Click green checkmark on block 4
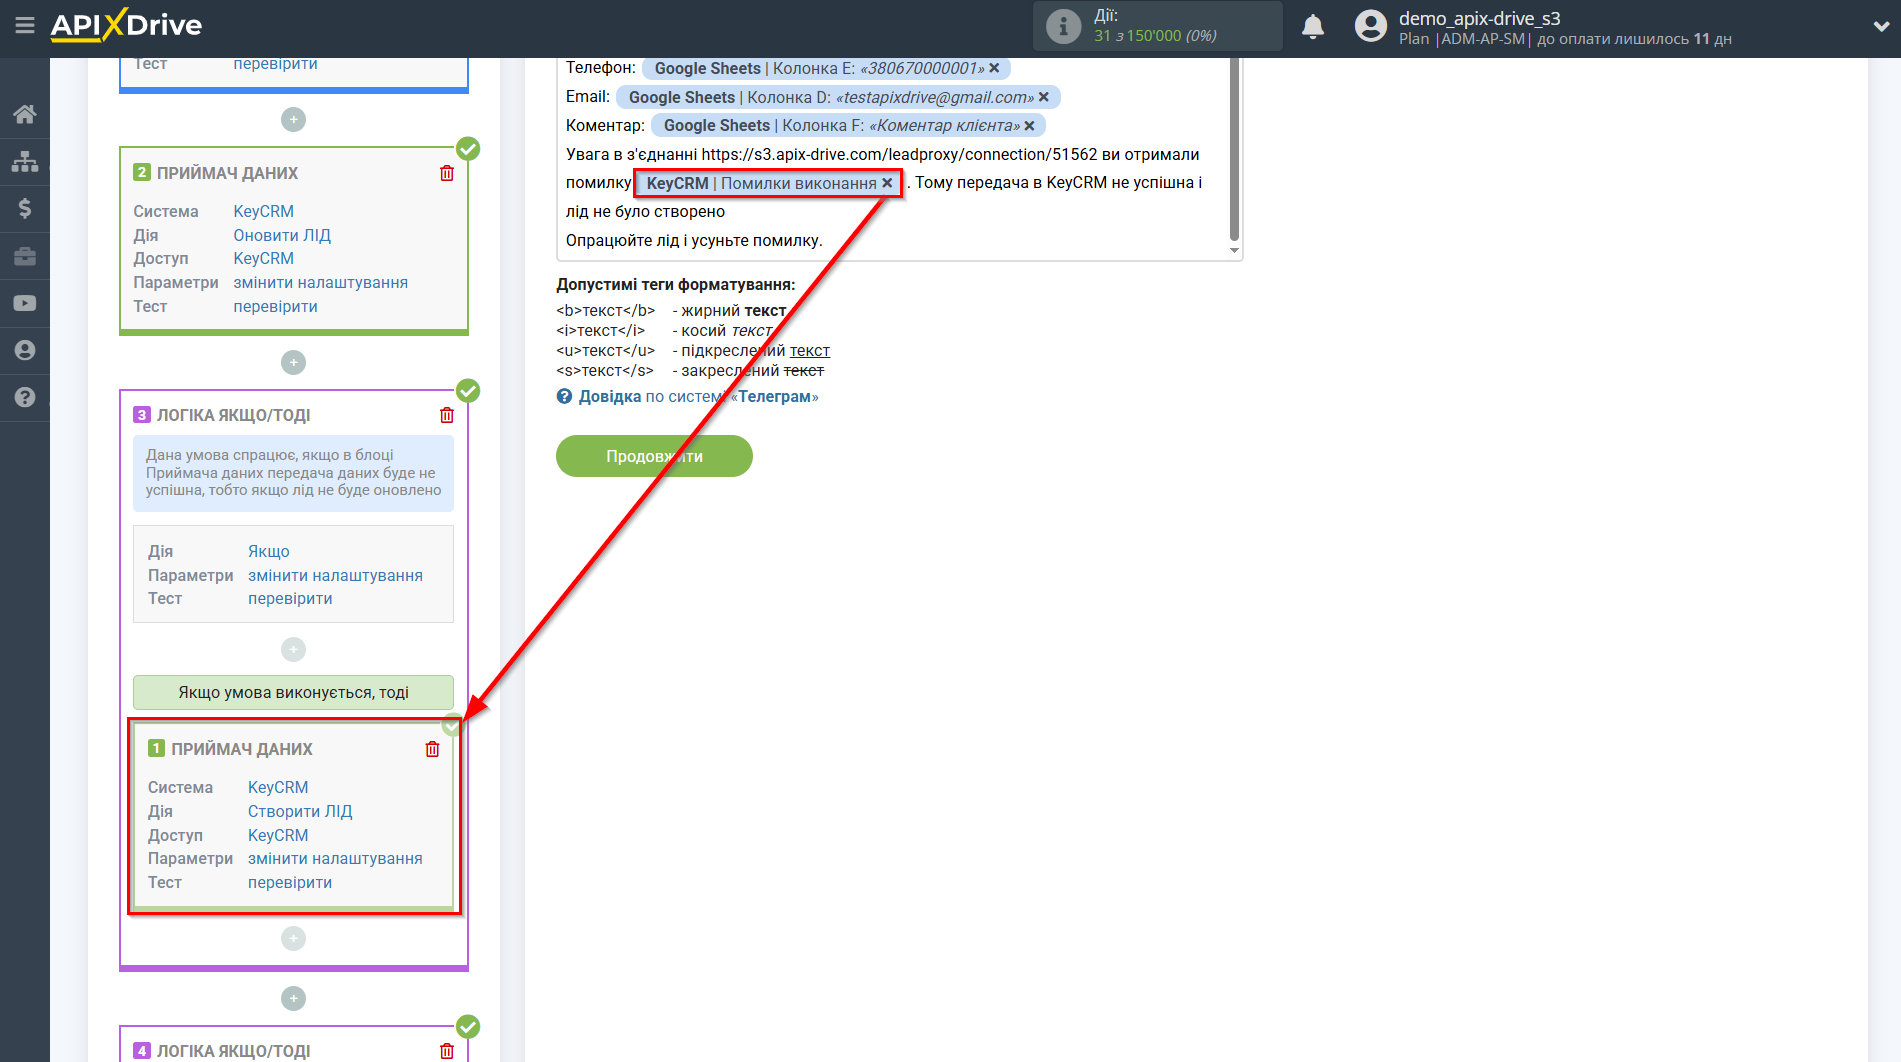 (x=468, y=1027)
